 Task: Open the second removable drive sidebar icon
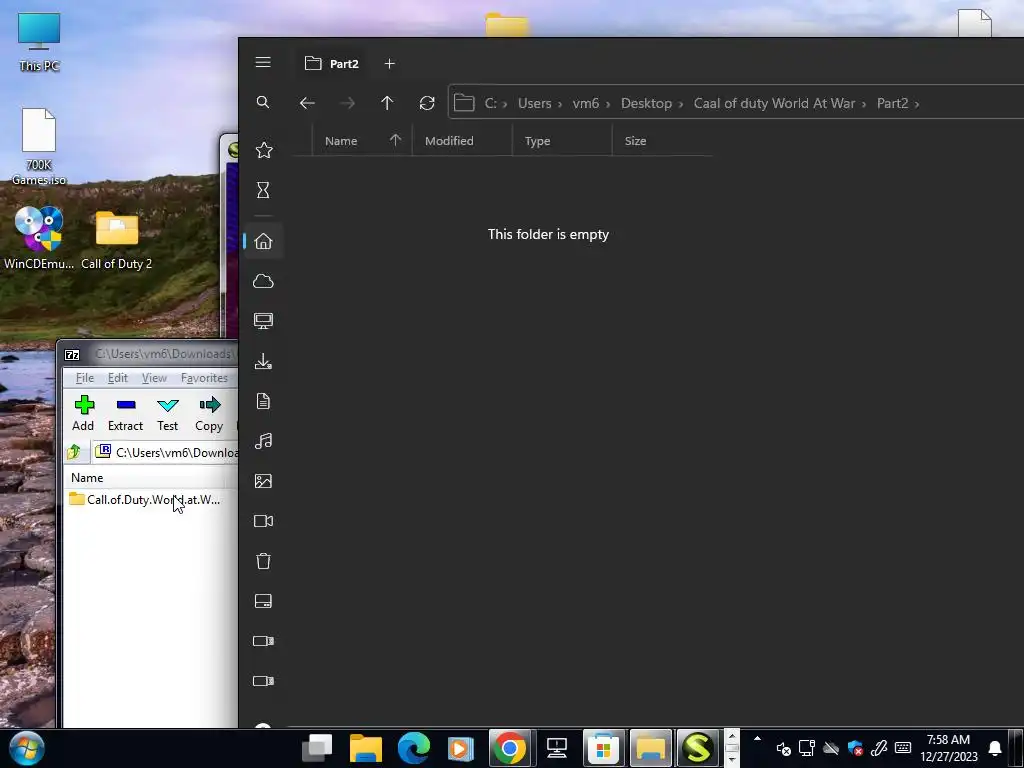[263, 680]
